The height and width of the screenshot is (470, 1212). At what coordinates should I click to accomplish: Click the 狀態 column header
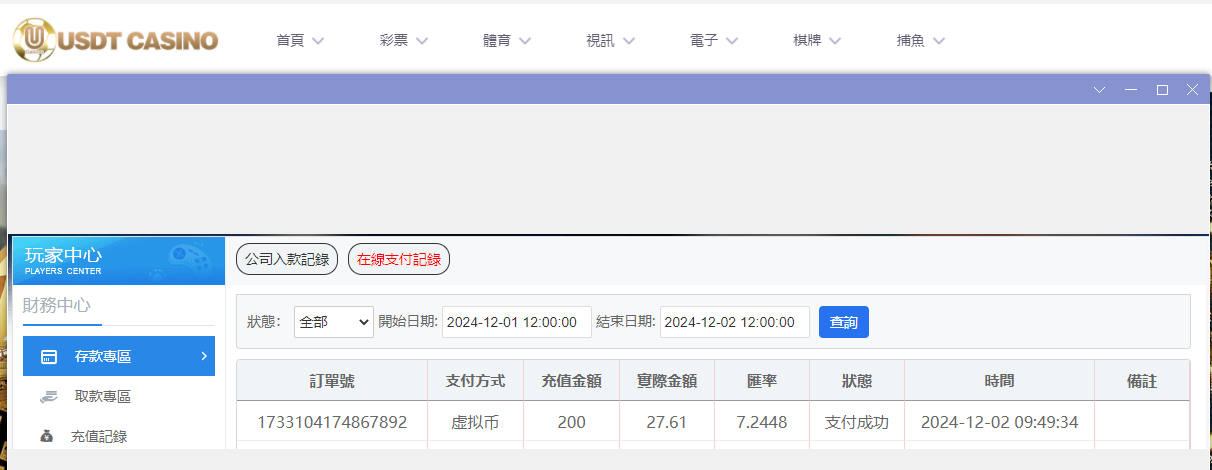click(857, 381)
